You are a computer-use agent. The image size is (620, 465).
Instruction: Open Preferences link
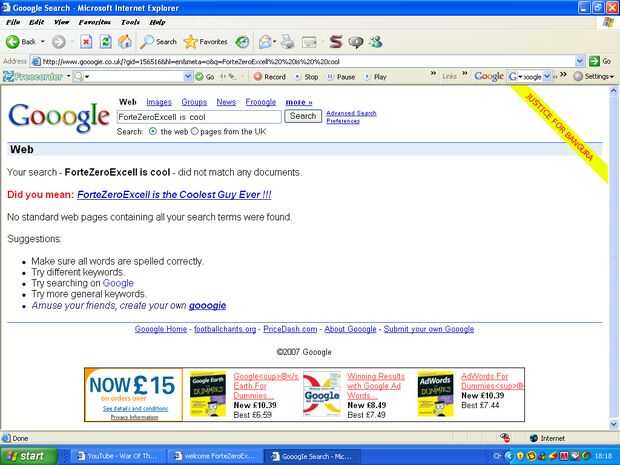point(343,121)
